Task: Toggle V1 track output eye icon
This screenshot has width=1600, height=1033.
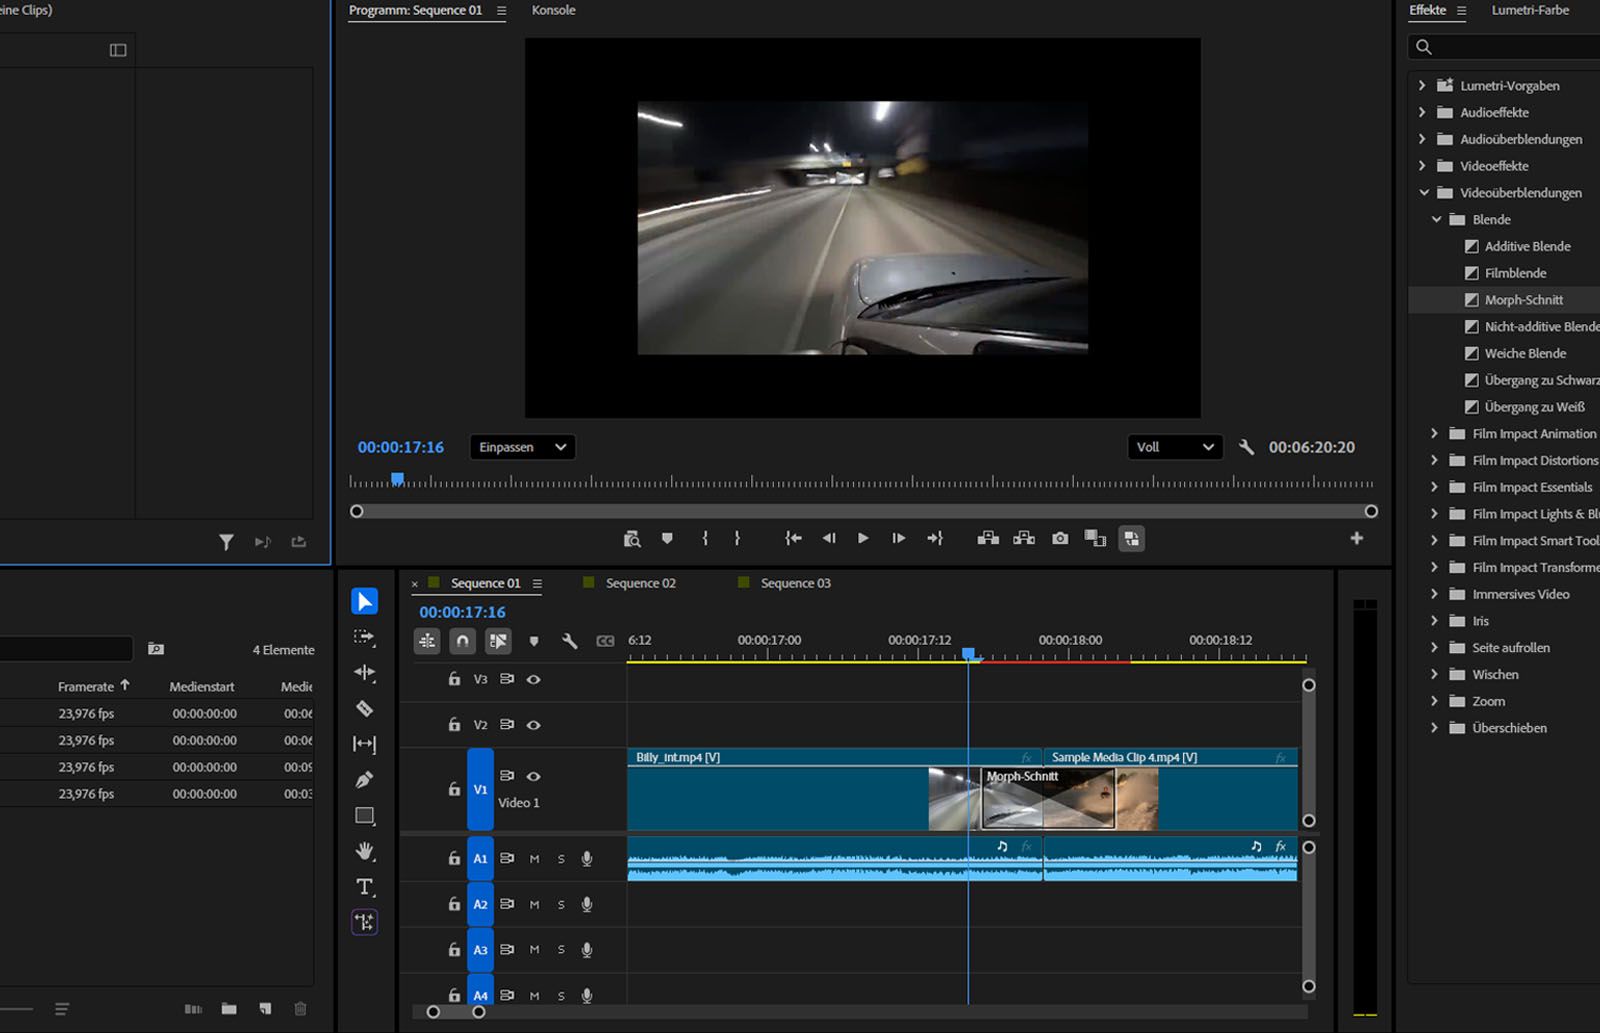Action: pyautogui.click(x=534, y=776)
